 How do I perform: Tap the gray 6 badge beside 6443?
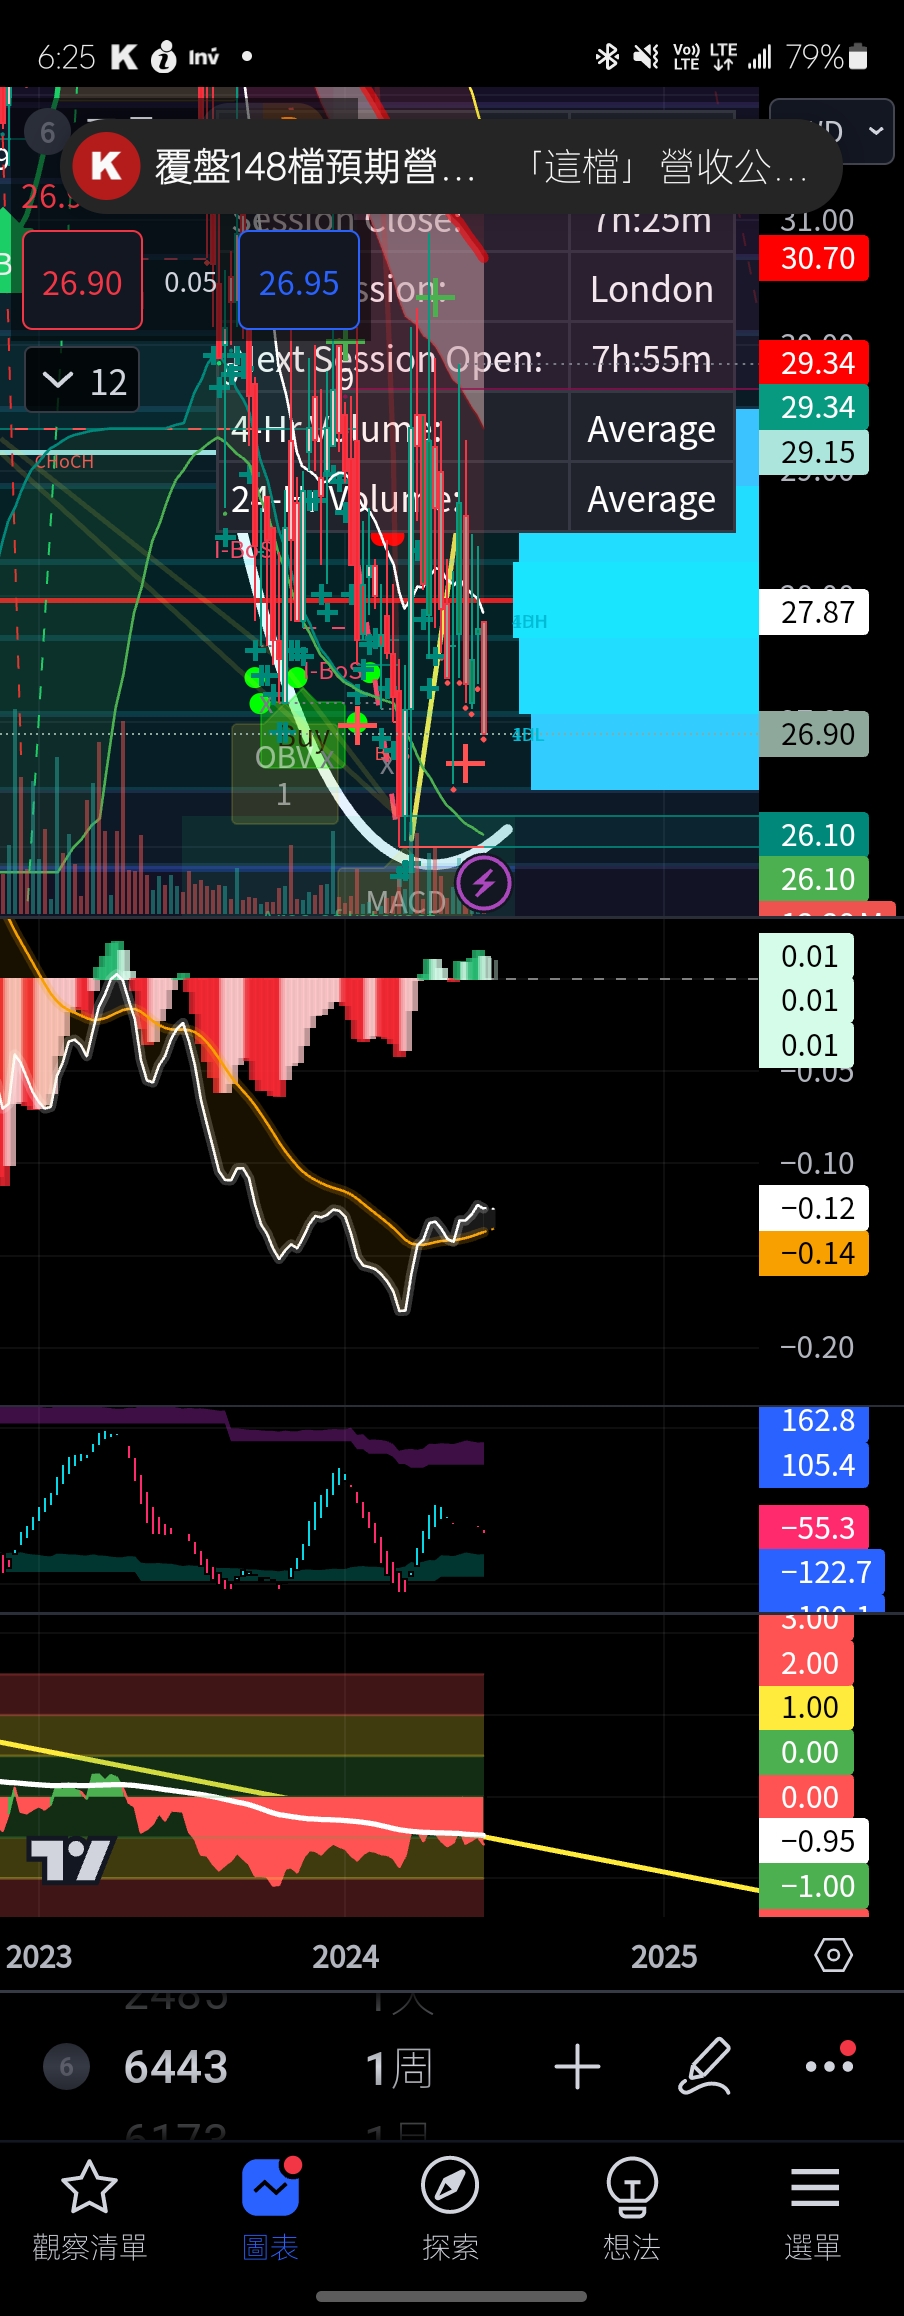[x=66, y=2067]
